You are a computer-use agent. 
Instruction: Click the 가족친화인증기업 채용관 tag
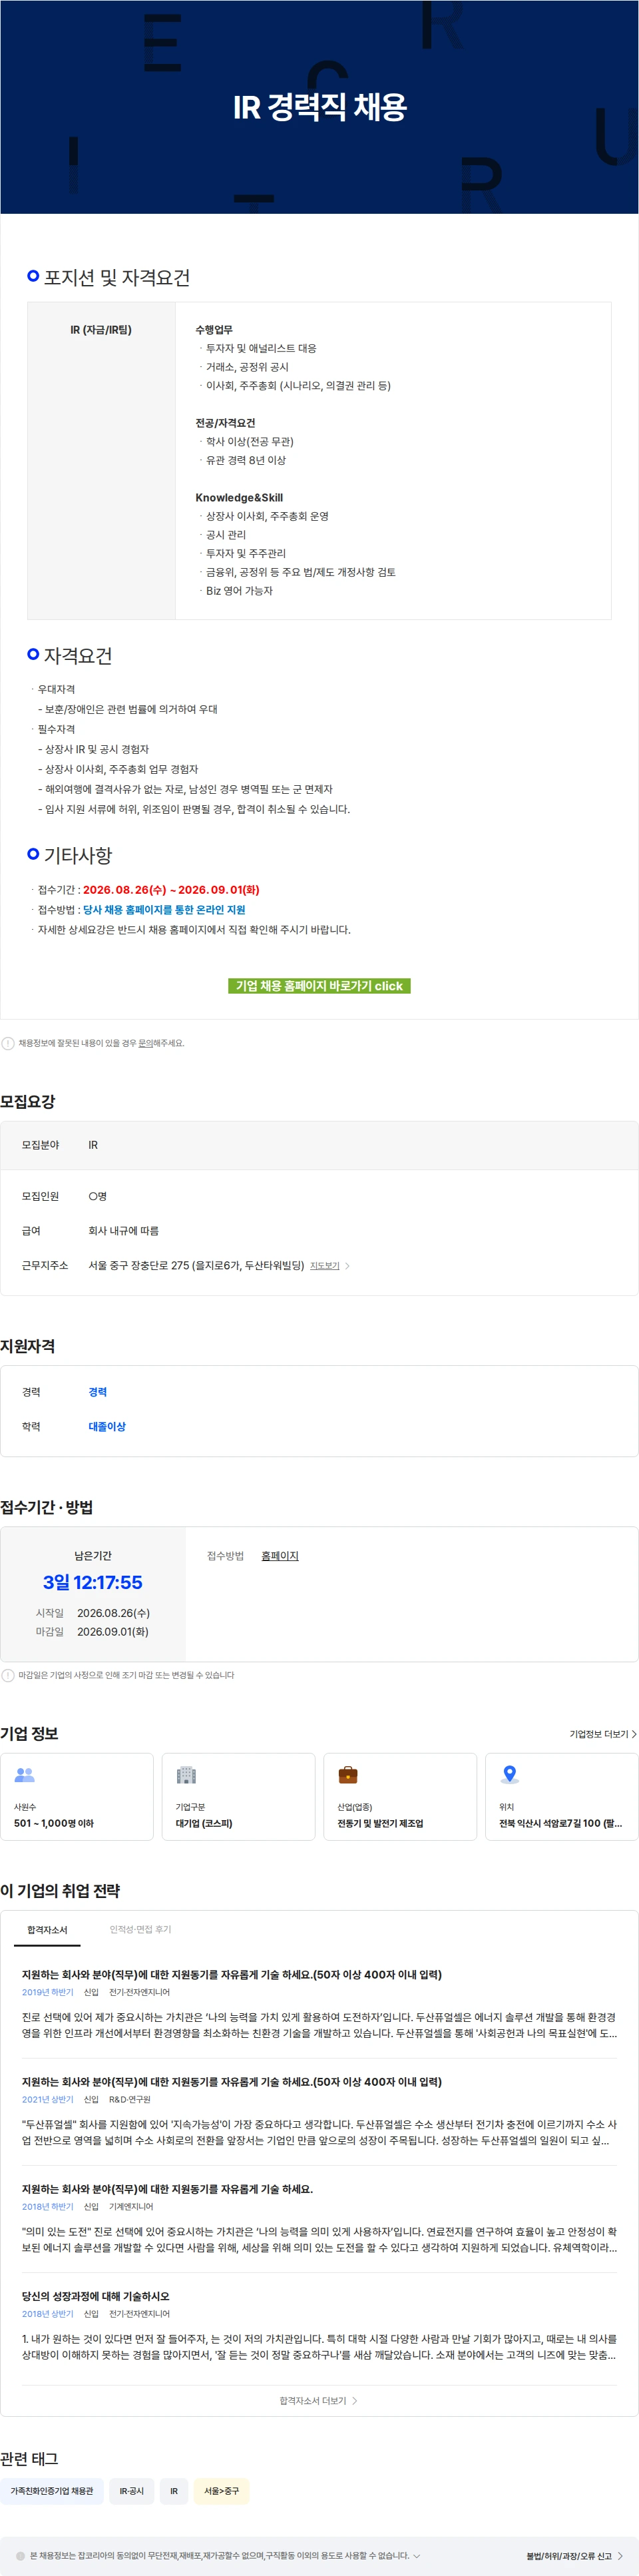click(52, 2491)
